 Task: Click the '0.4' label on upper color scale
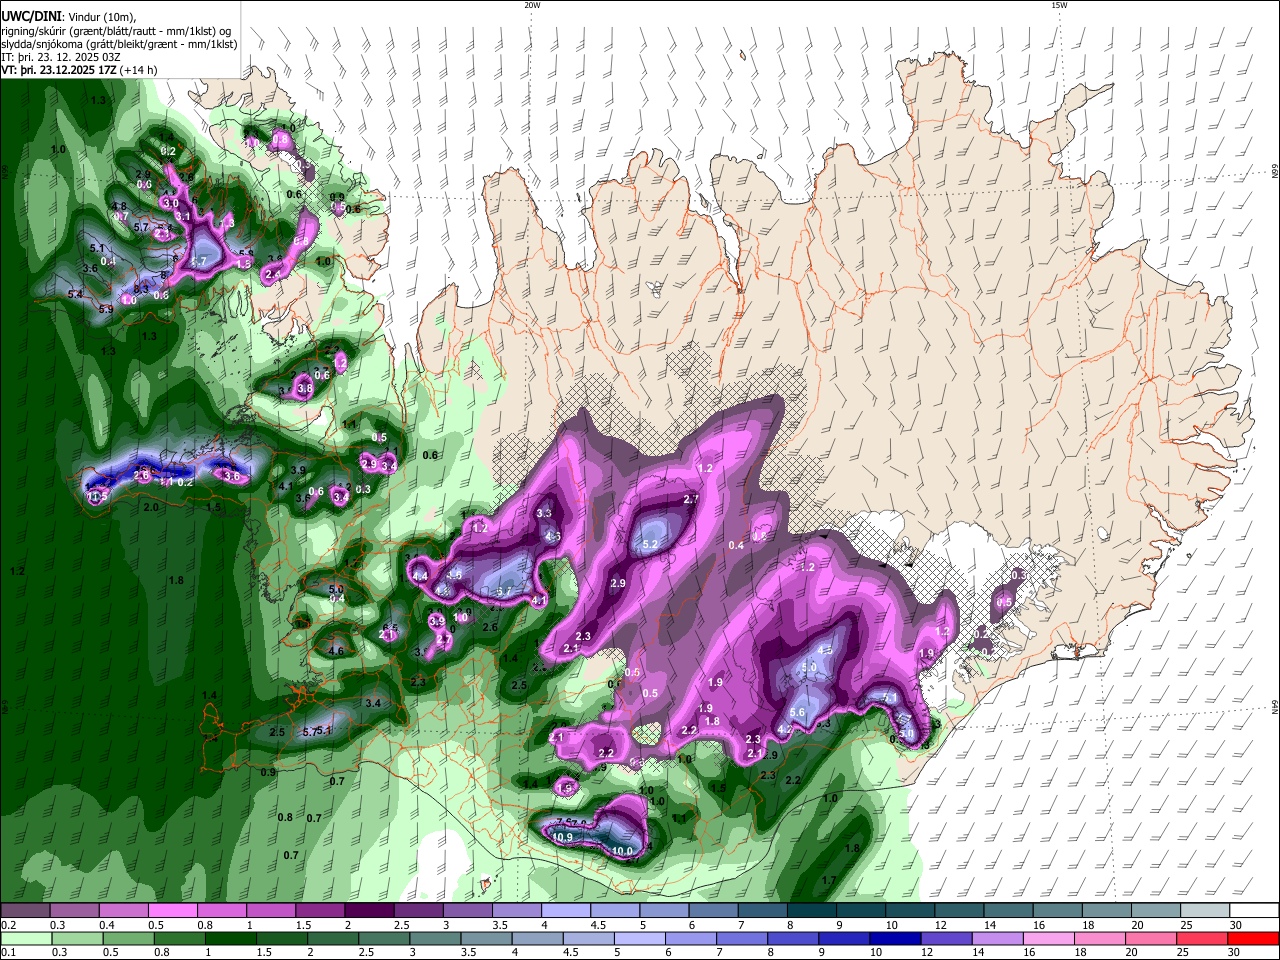coord(107,925)
